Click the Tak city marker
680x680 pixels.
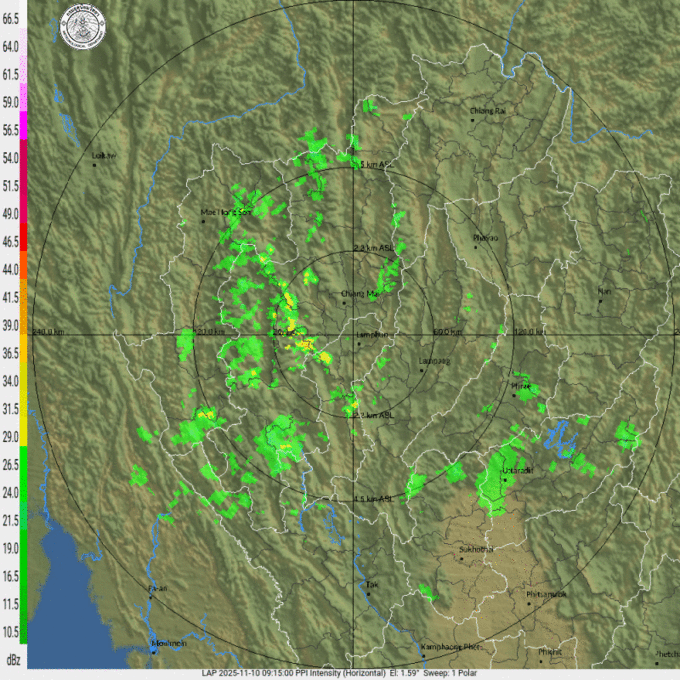[368, 594]
